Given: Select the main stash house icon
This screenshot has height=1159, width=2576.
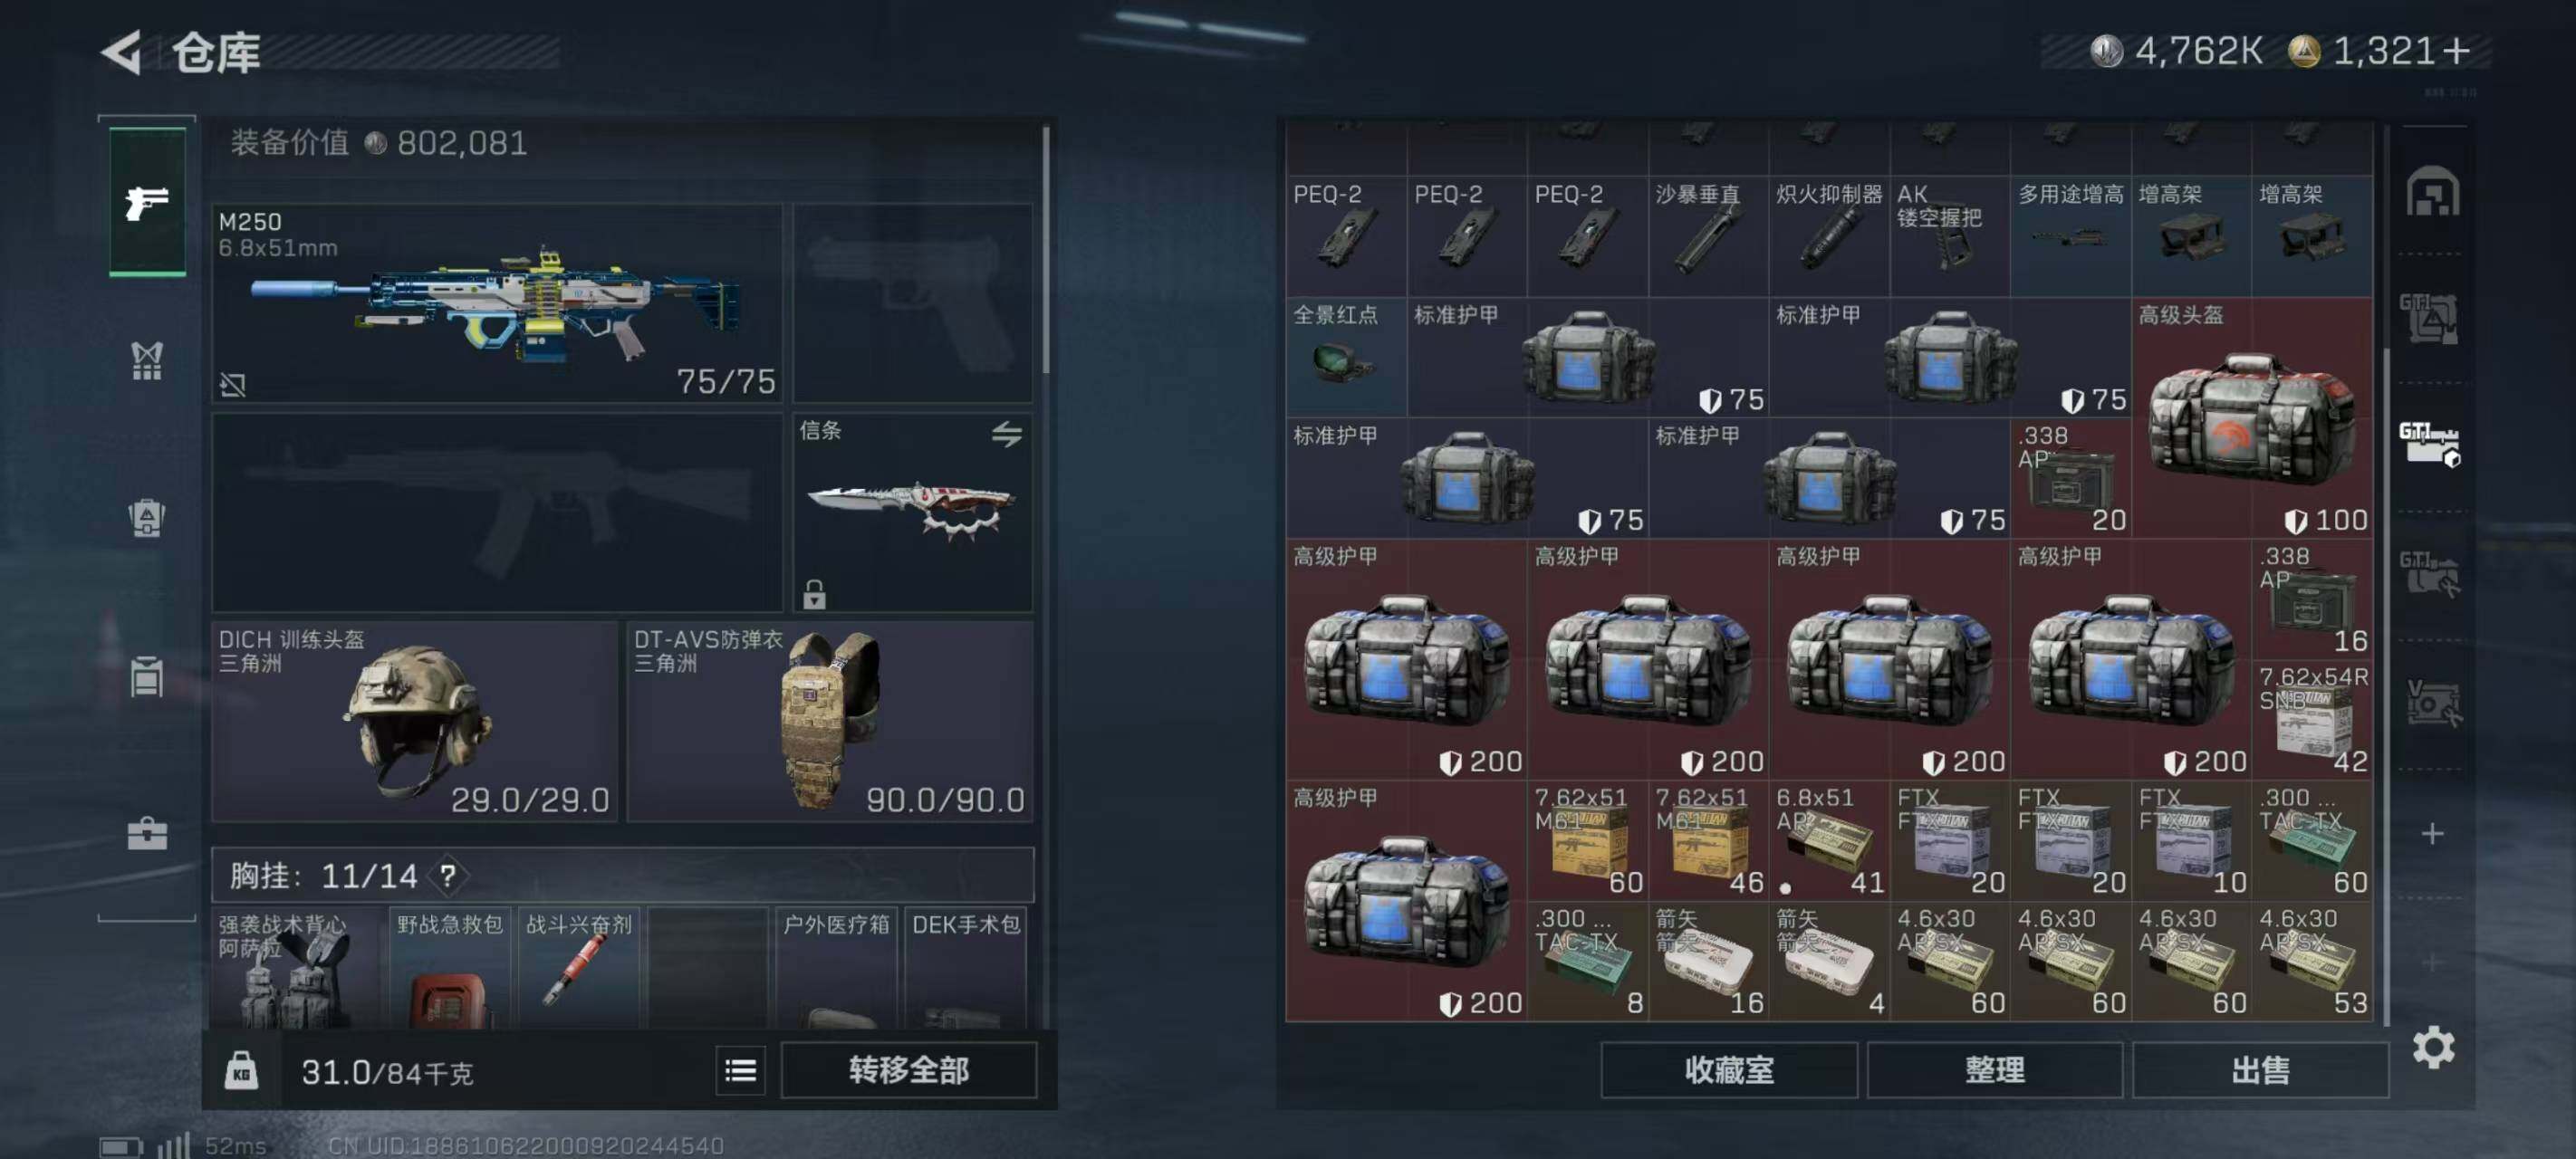Looking at the screenshot, I should point(2432,192).
